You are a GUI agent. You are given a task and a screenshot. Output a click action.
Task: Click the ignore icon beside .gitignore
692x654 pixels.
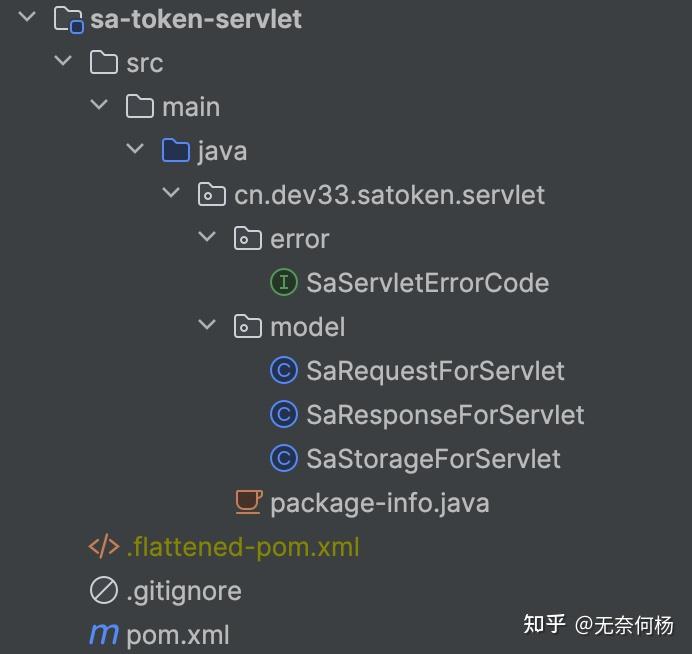coord(104,591)
